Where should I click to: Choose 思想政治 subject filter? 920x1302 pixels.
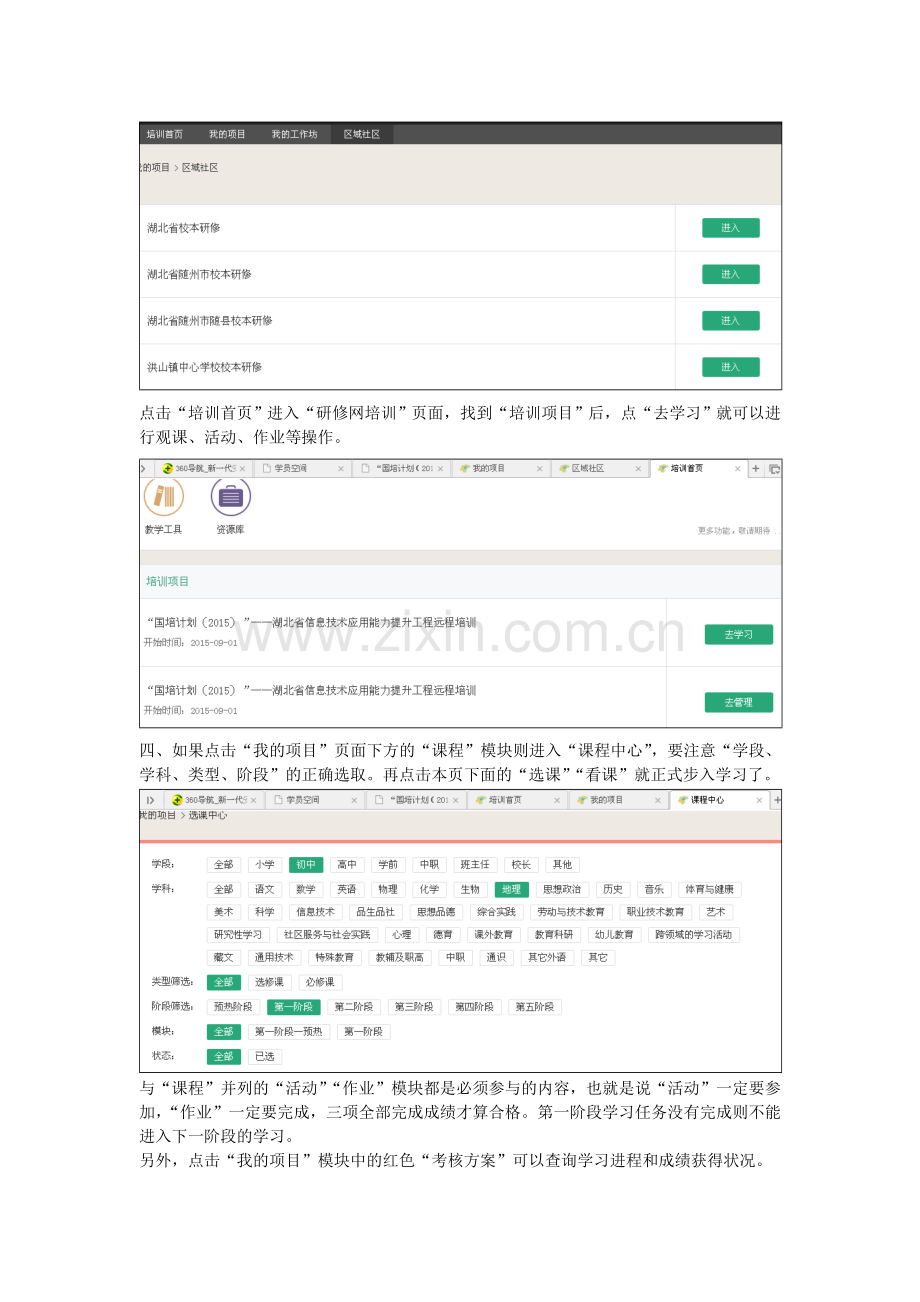click(x=562, y=889)
